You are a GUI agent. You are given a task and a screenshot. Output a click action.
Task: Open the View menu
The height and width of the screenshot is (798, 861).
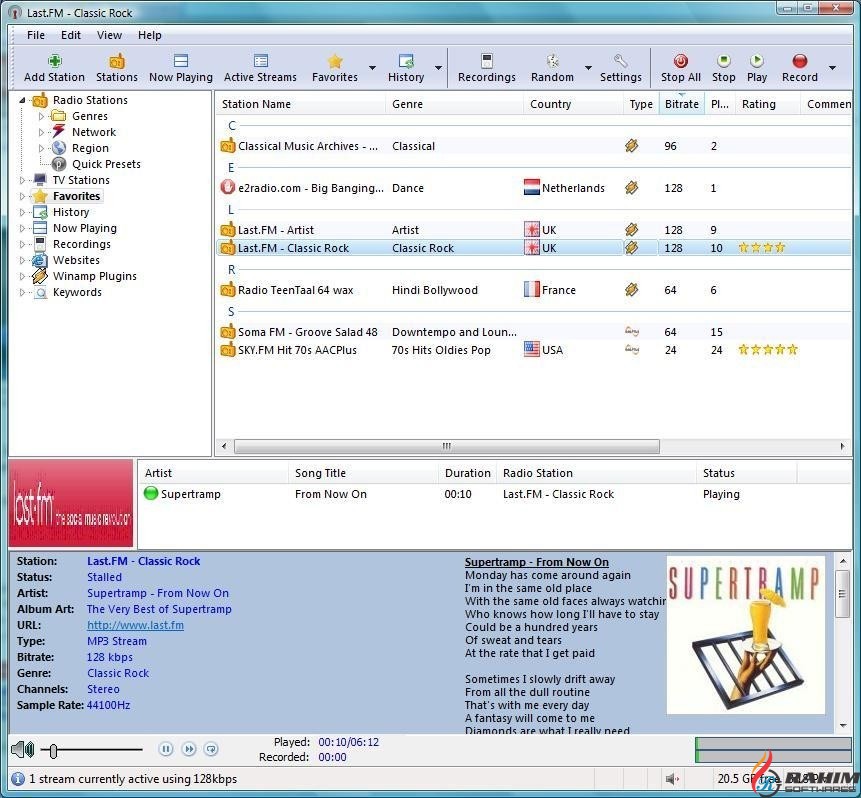pos(109,35)
